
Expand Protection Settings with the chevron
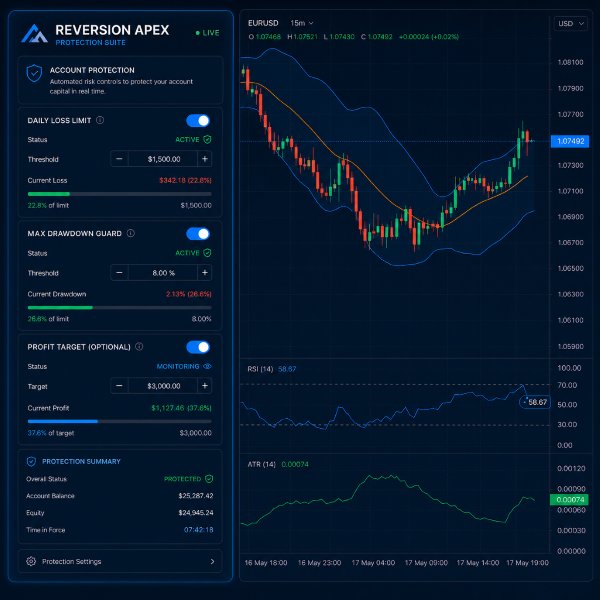tap(212, 561)
